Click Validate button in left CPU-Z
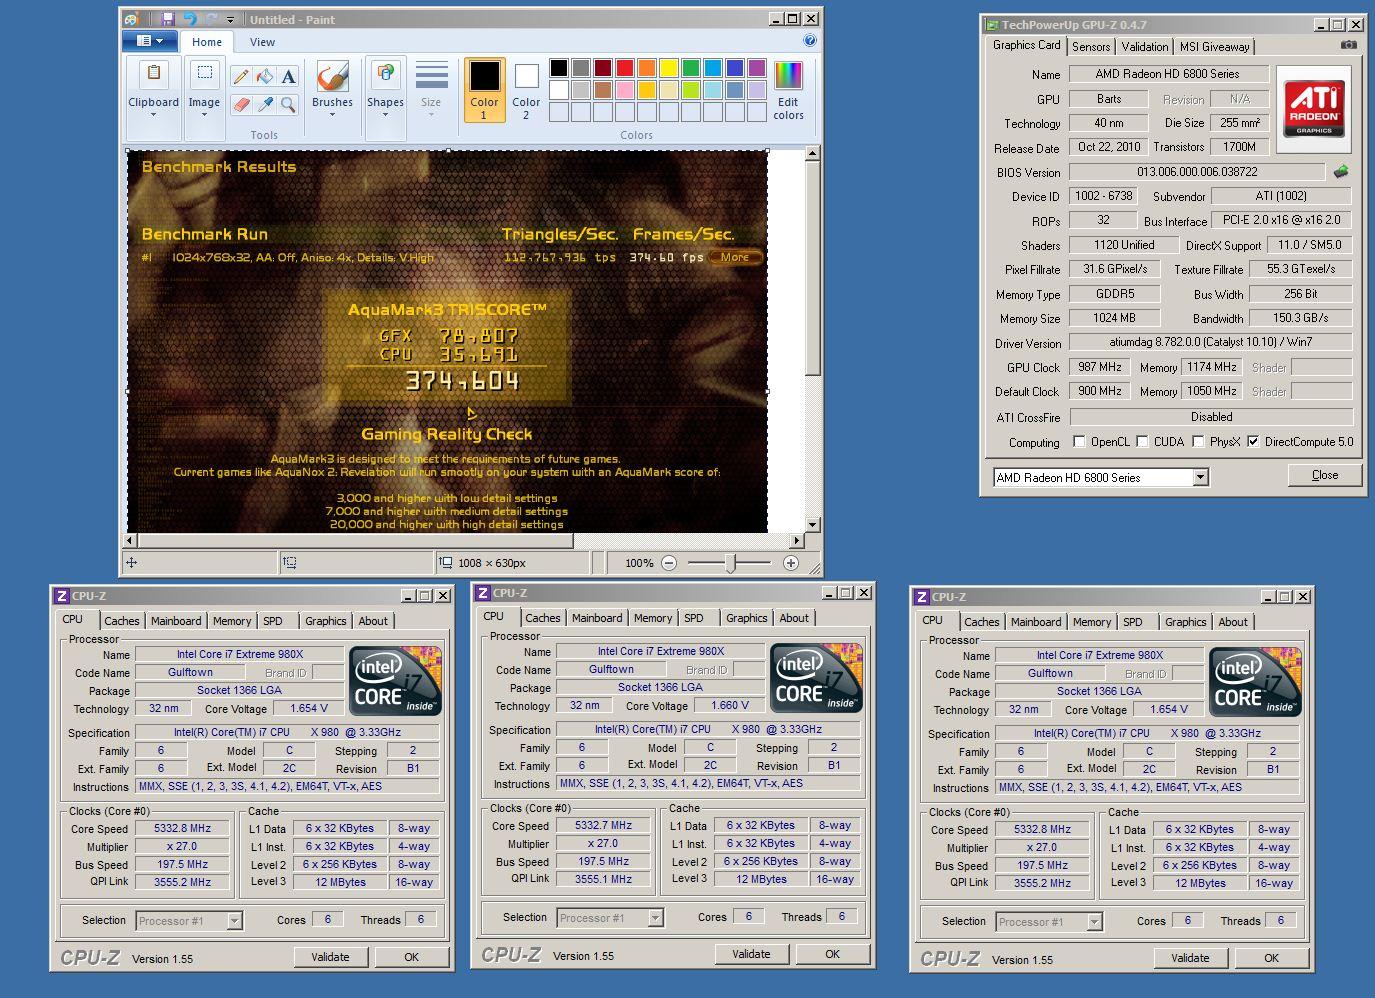1375x998 pixels. coord(330,957)
